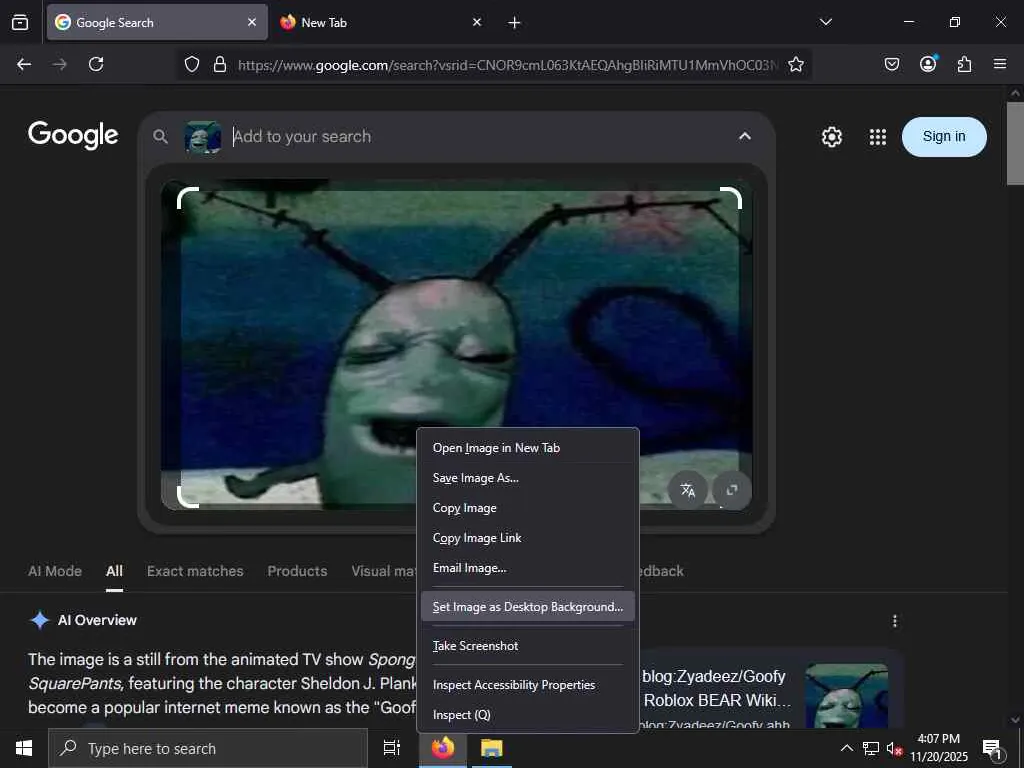Image resolution: width=1024 pixels, height=768 pixels.
Task: Click the Plankton thumbnail in search box
Action: (202, 137)
